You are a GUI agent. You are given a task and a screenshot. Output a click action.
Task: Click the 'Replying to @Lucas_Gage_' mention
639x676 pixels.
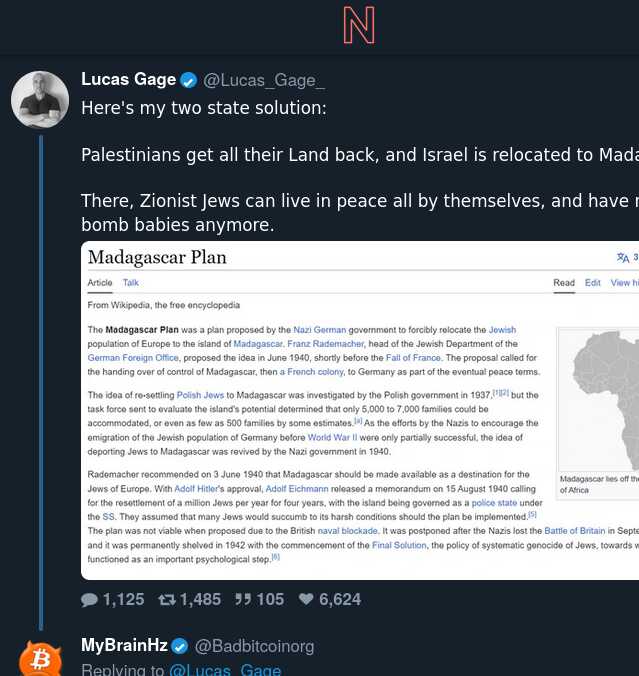pyautogui.click(x=225, y=670)
